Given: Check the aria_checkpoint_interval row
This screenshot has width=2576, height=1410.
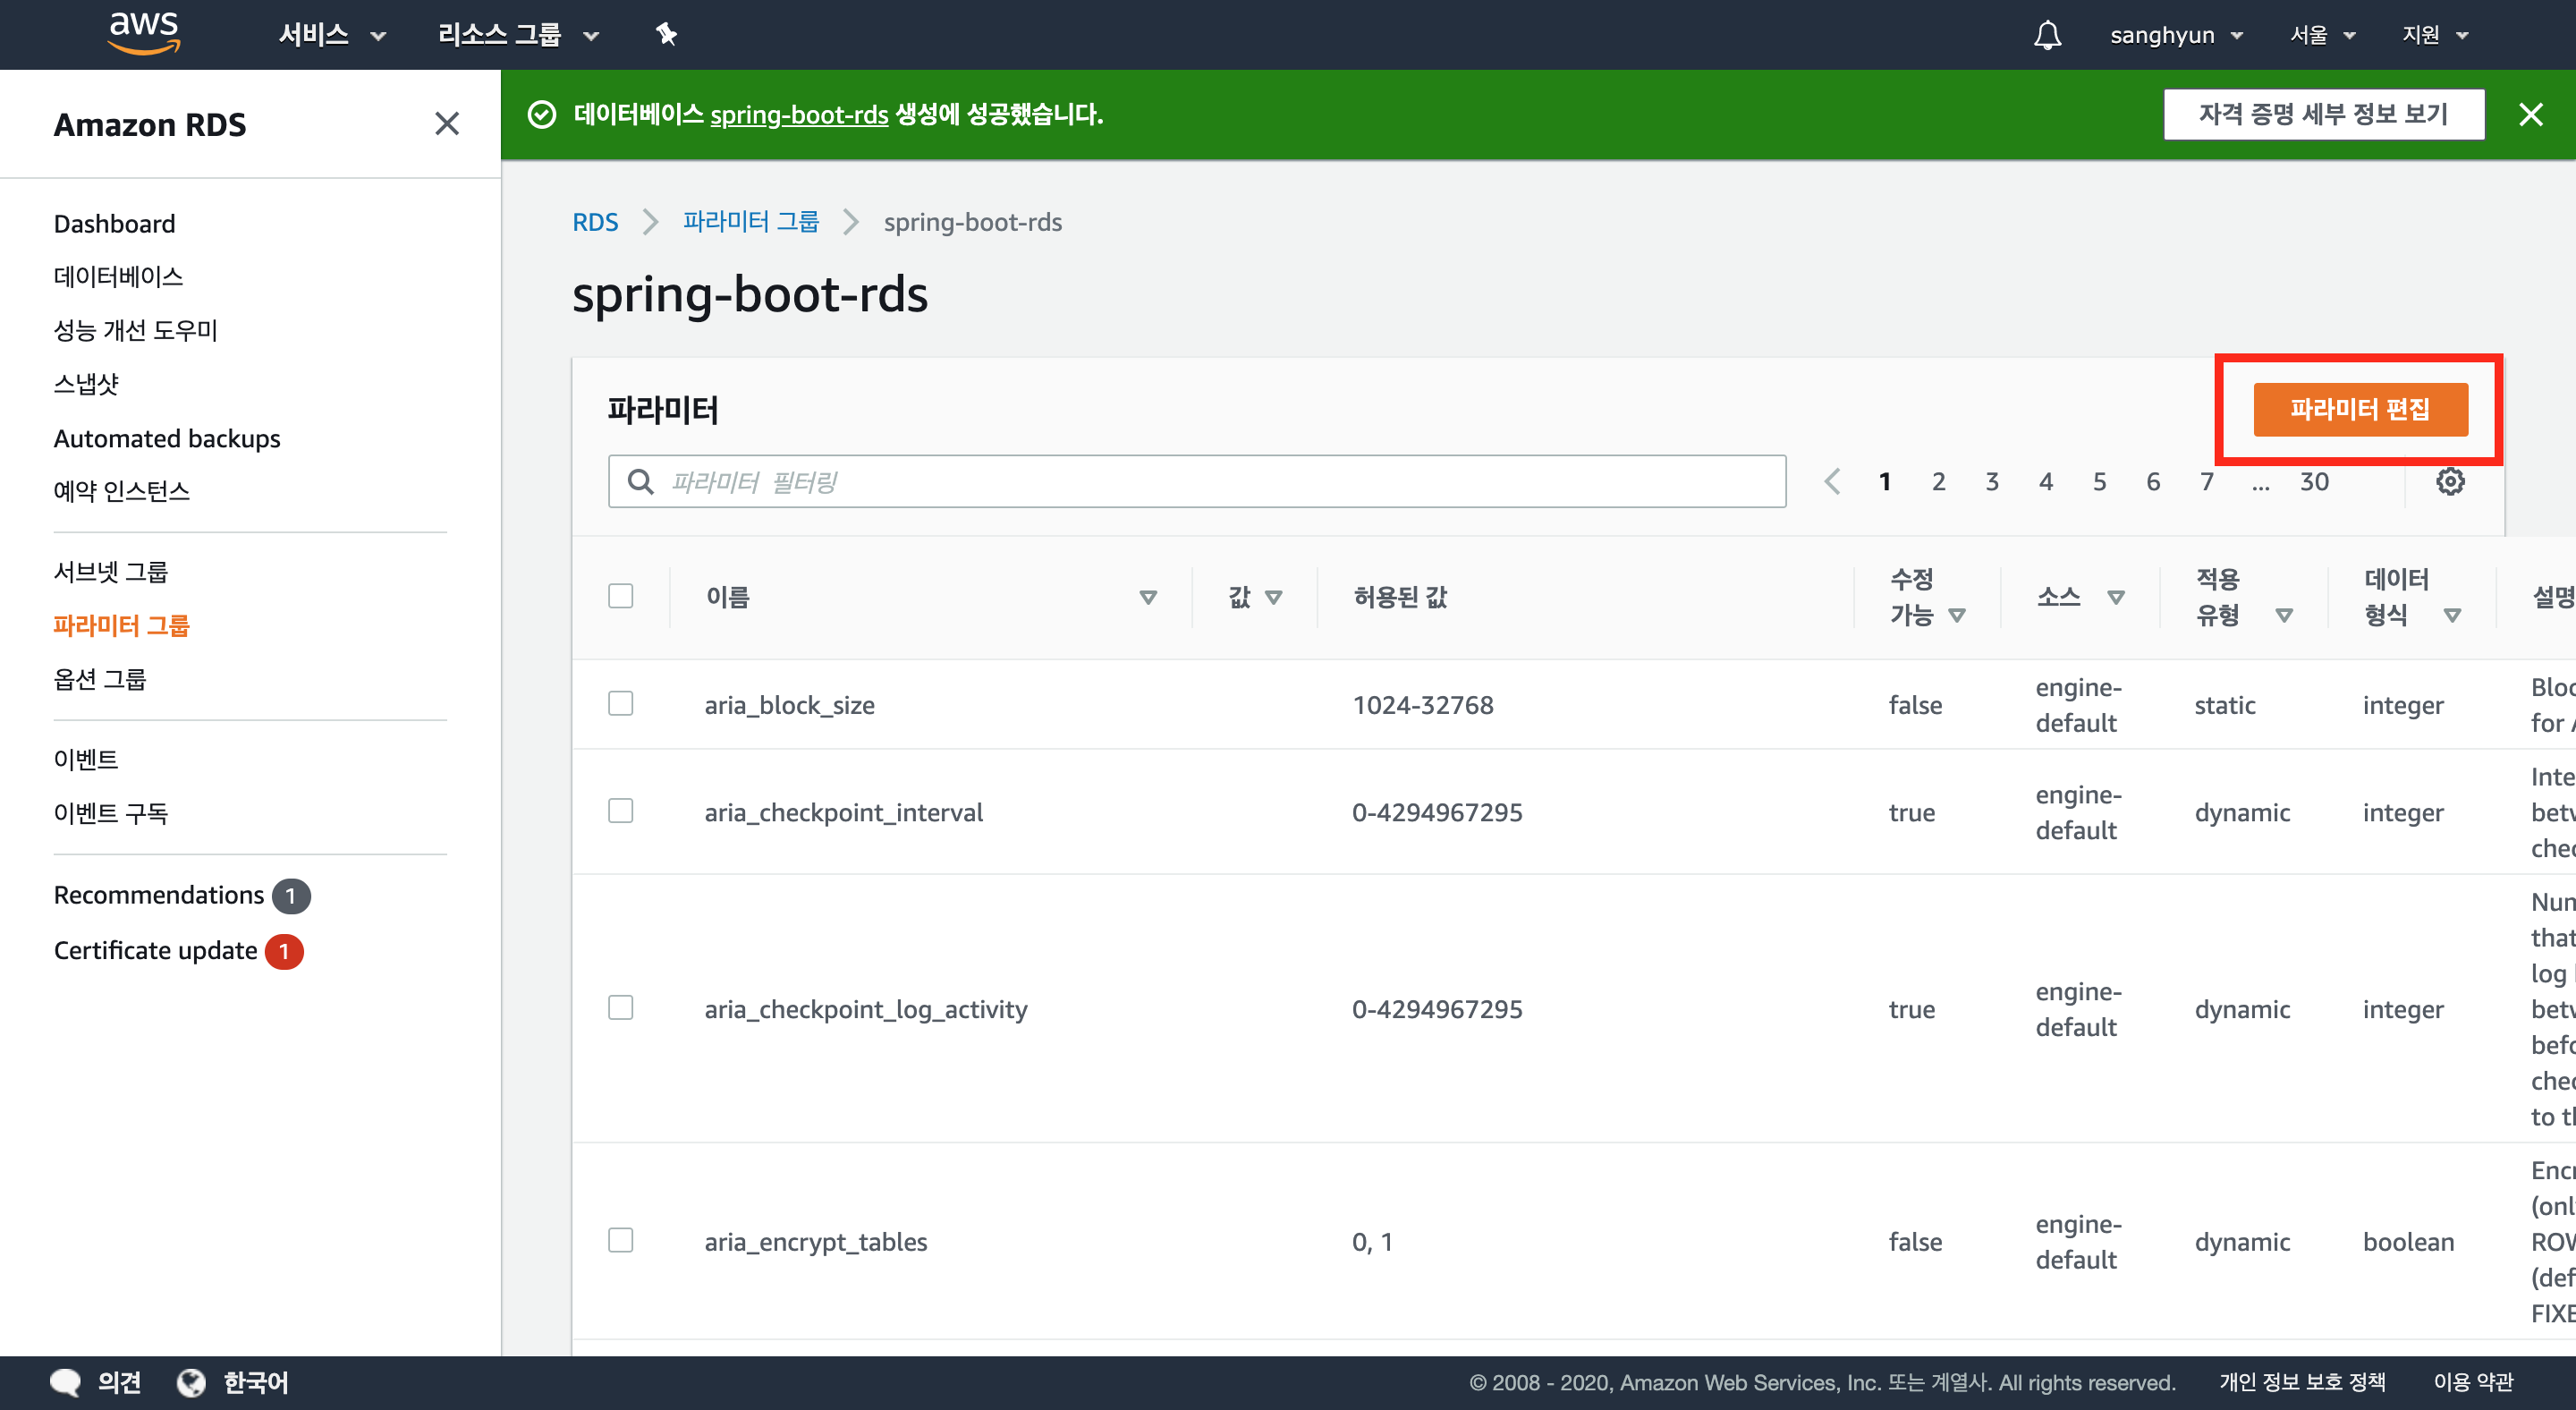Looking at the screenshot, I should click(621, 811).
